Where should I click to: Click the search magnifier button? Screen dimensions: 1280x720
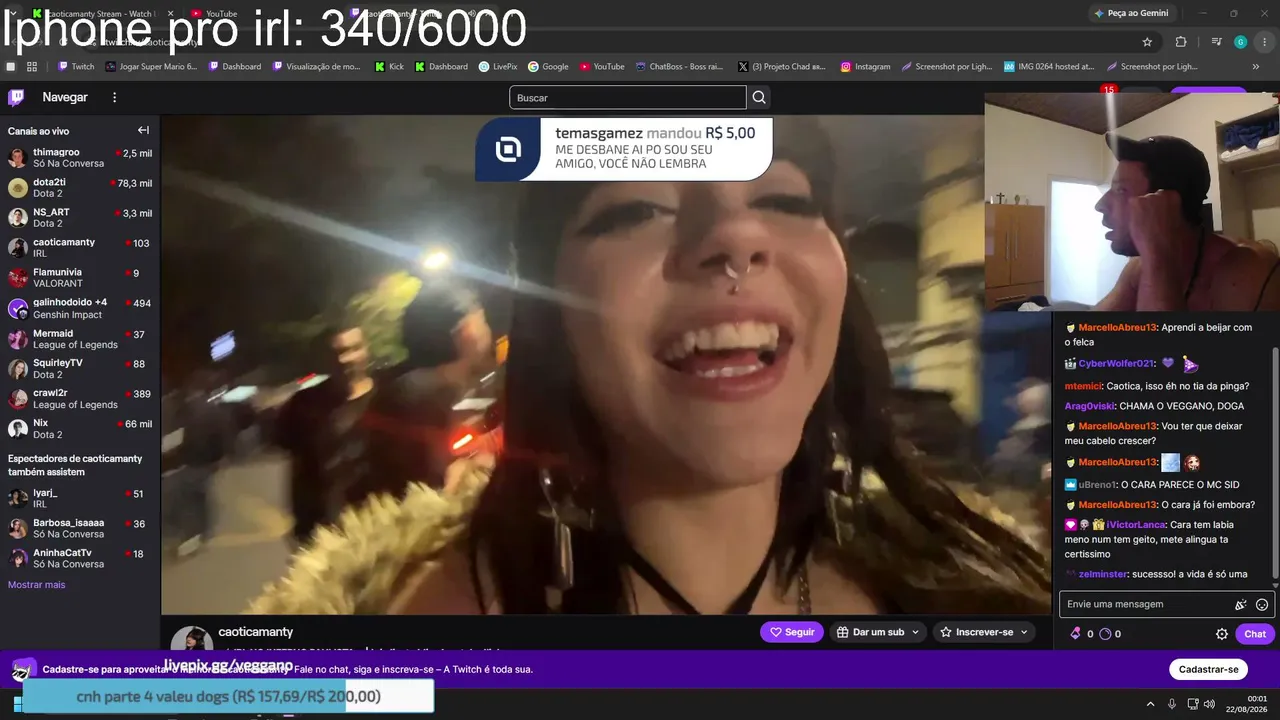(759, 97)
